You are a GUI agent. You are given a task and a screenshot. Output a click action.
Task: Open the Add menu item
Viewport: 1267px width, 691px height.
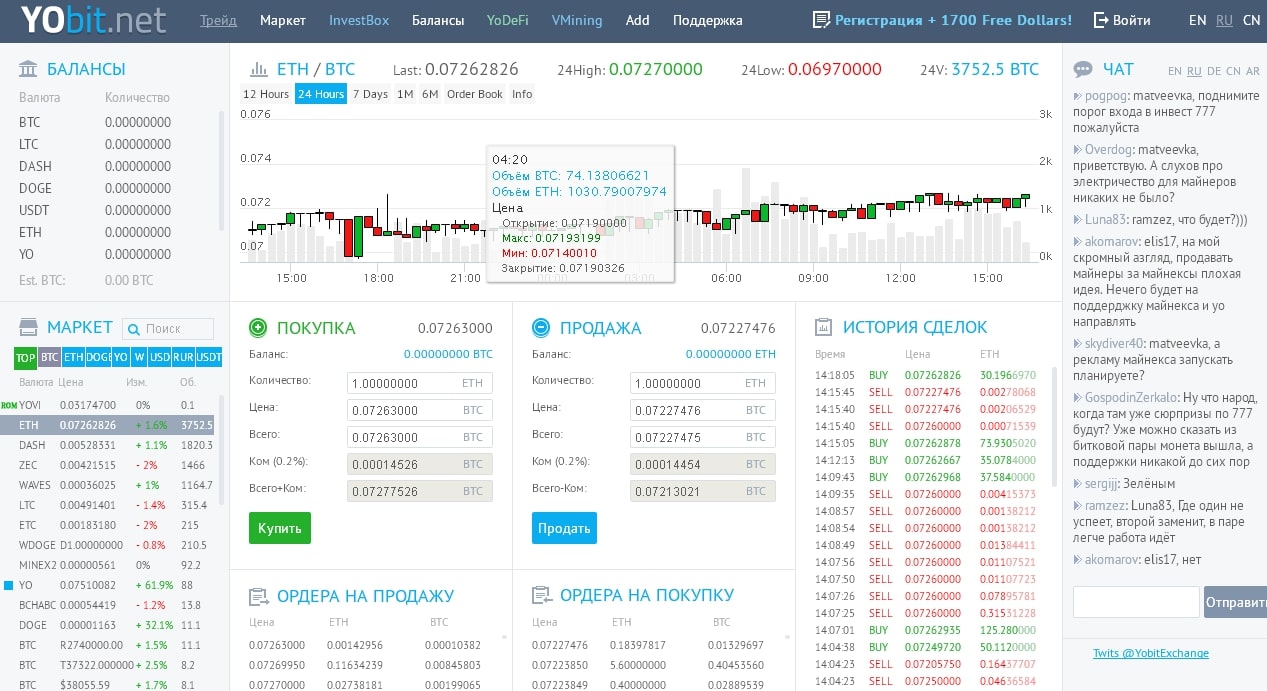[638, 20]
